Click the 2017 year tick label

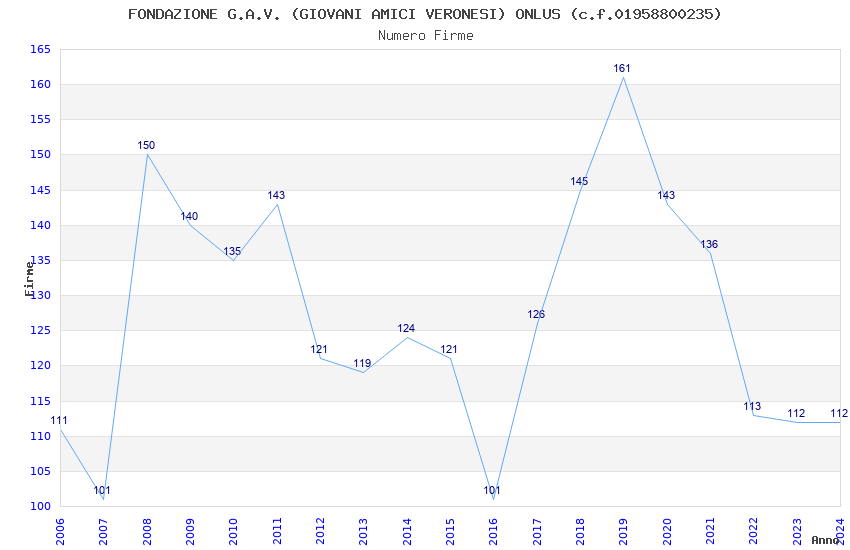537,531
